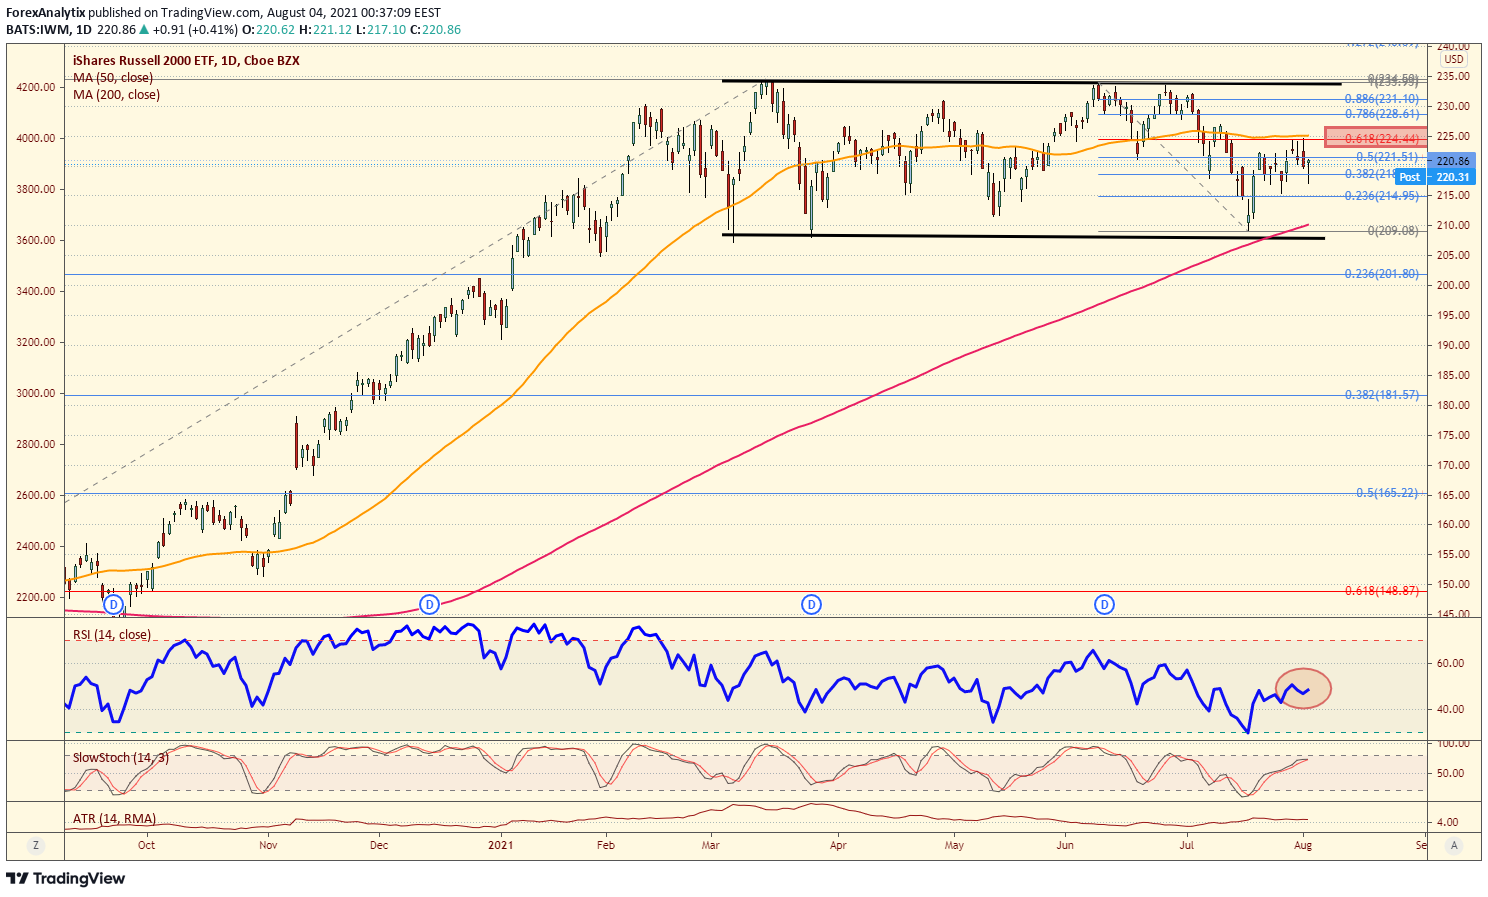Select the RSI (14, close) indicator label
Image resolution: width=1488 pixels, height=897 pixels.
point(112,635)
